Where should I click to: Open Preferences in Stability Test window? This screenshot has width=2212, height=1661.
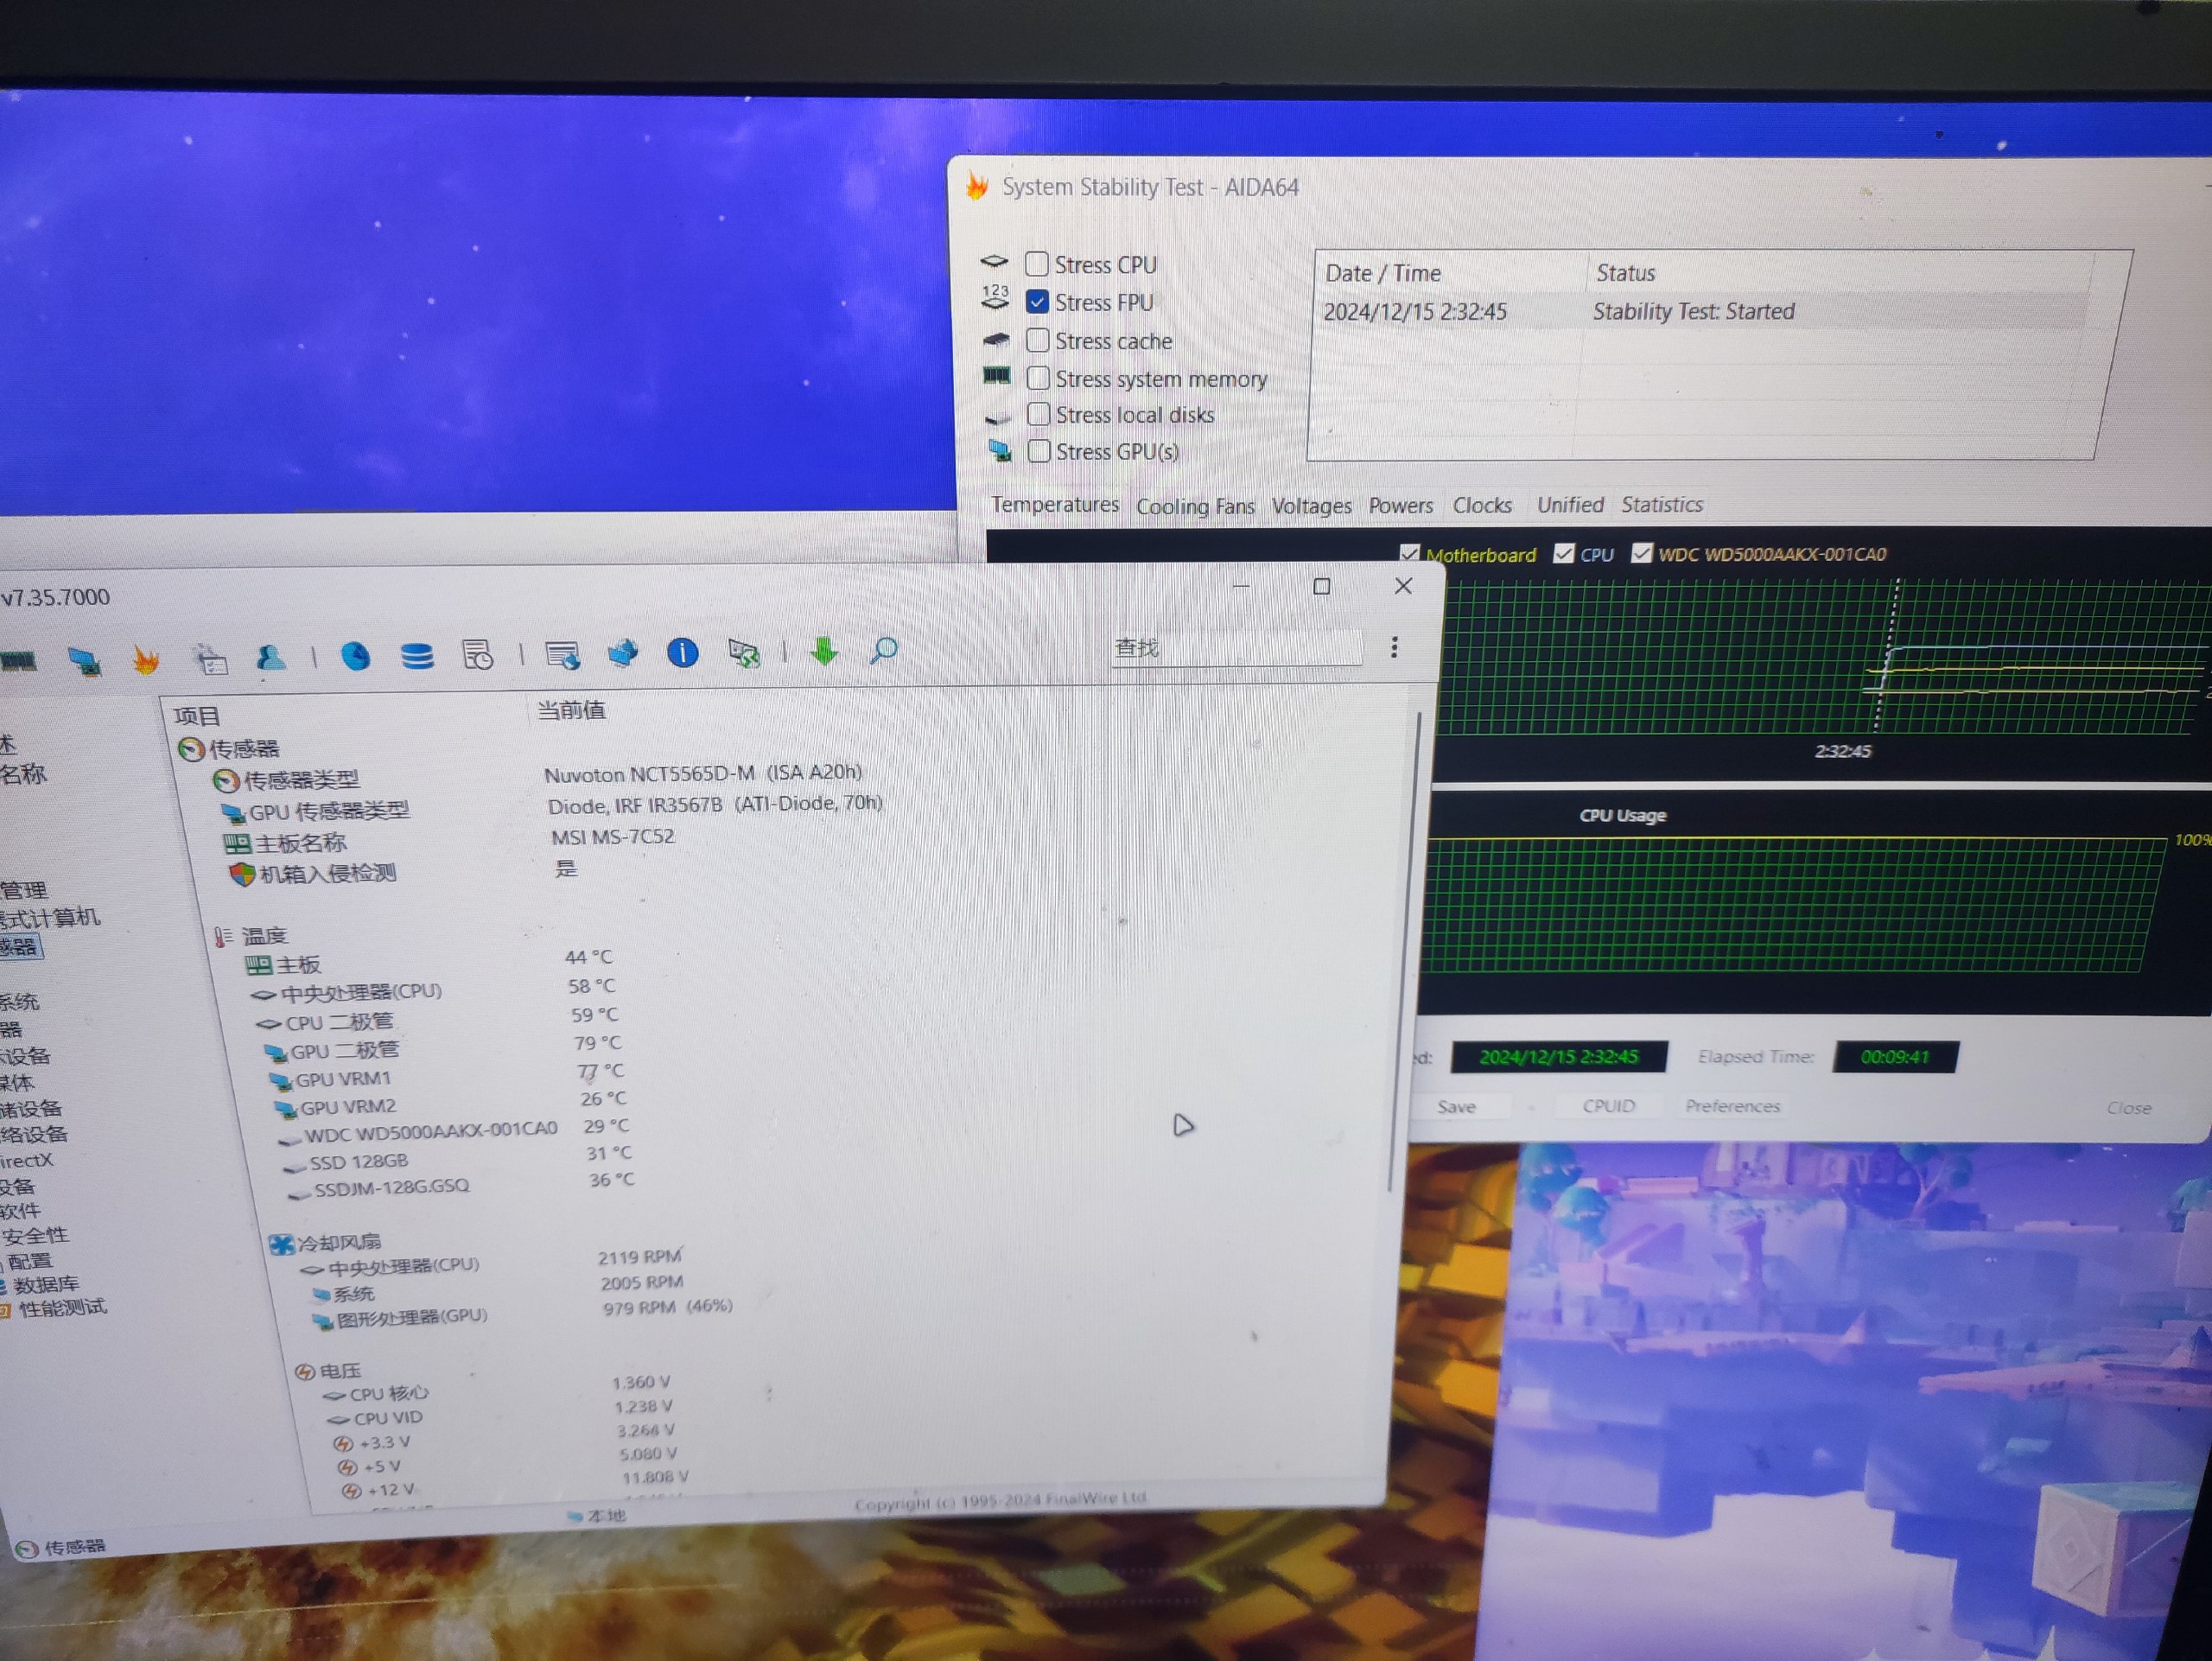click(x=1732, y=1105)
